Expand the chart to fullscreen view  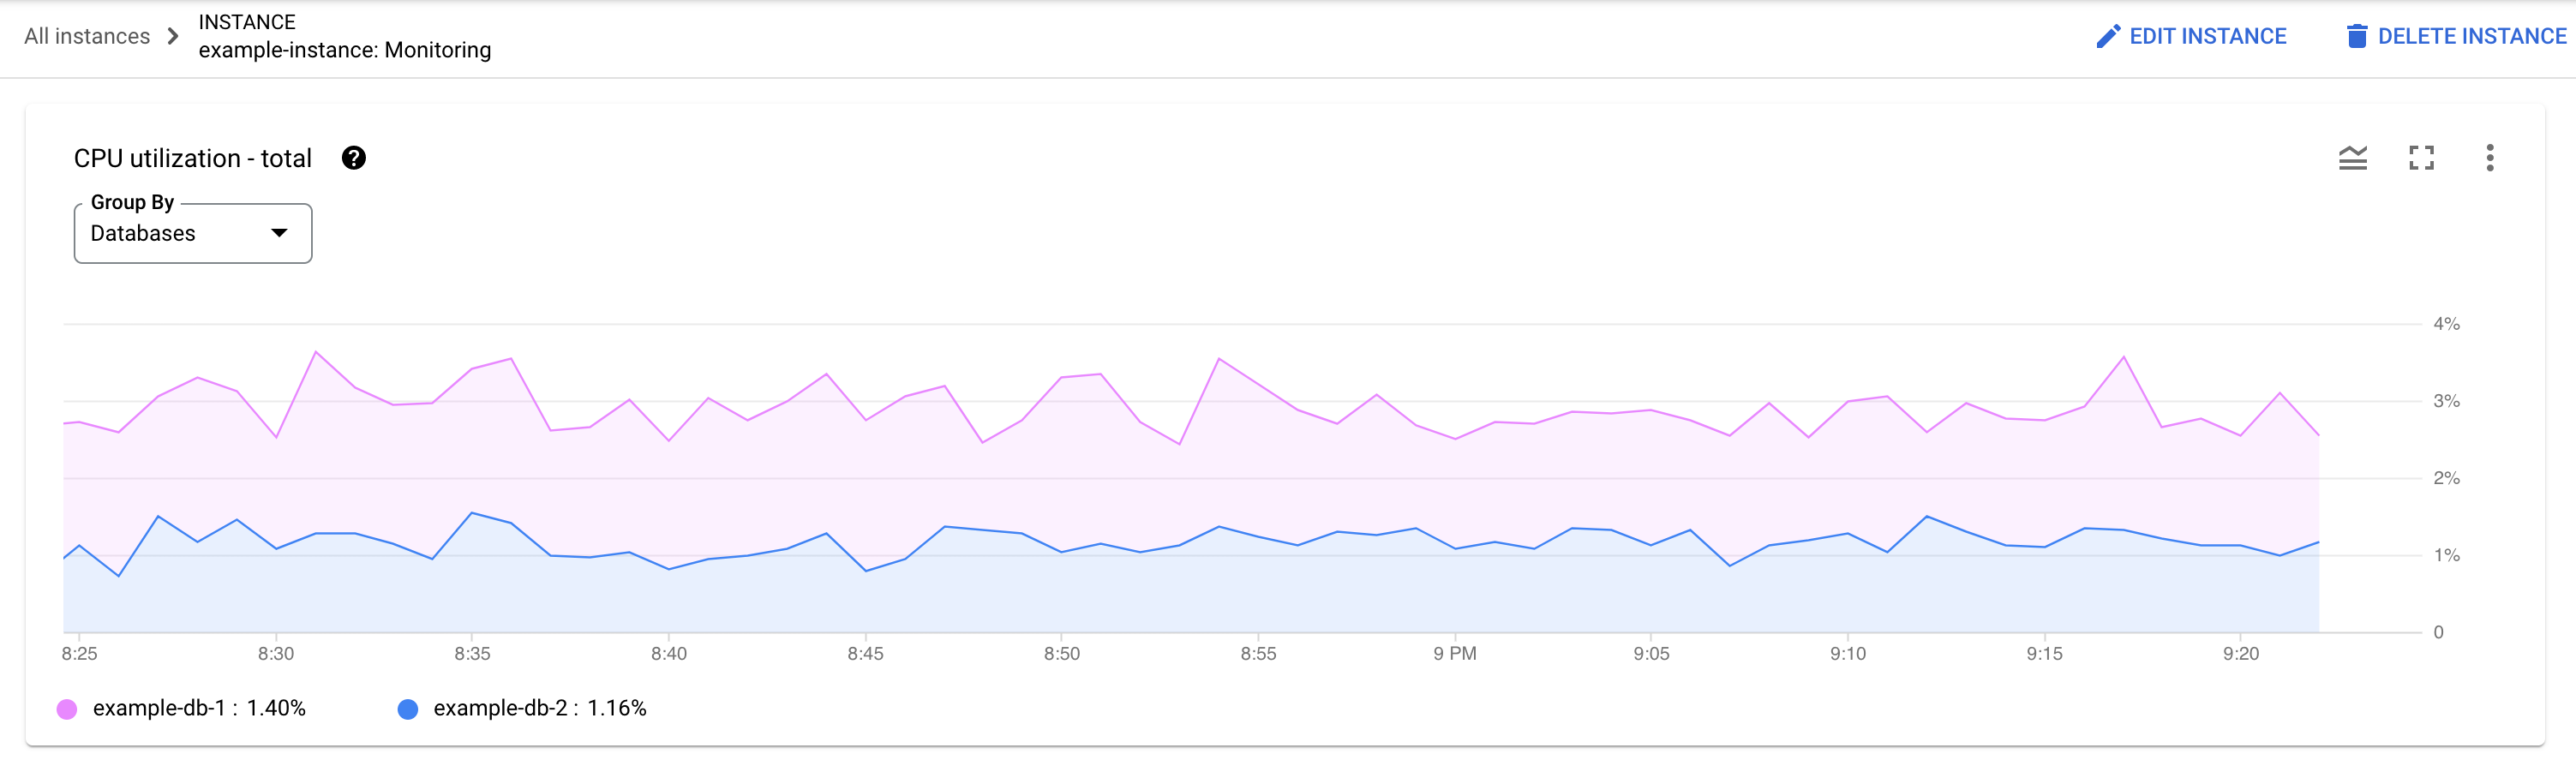pyautogui.click(x=2421, y=158)
